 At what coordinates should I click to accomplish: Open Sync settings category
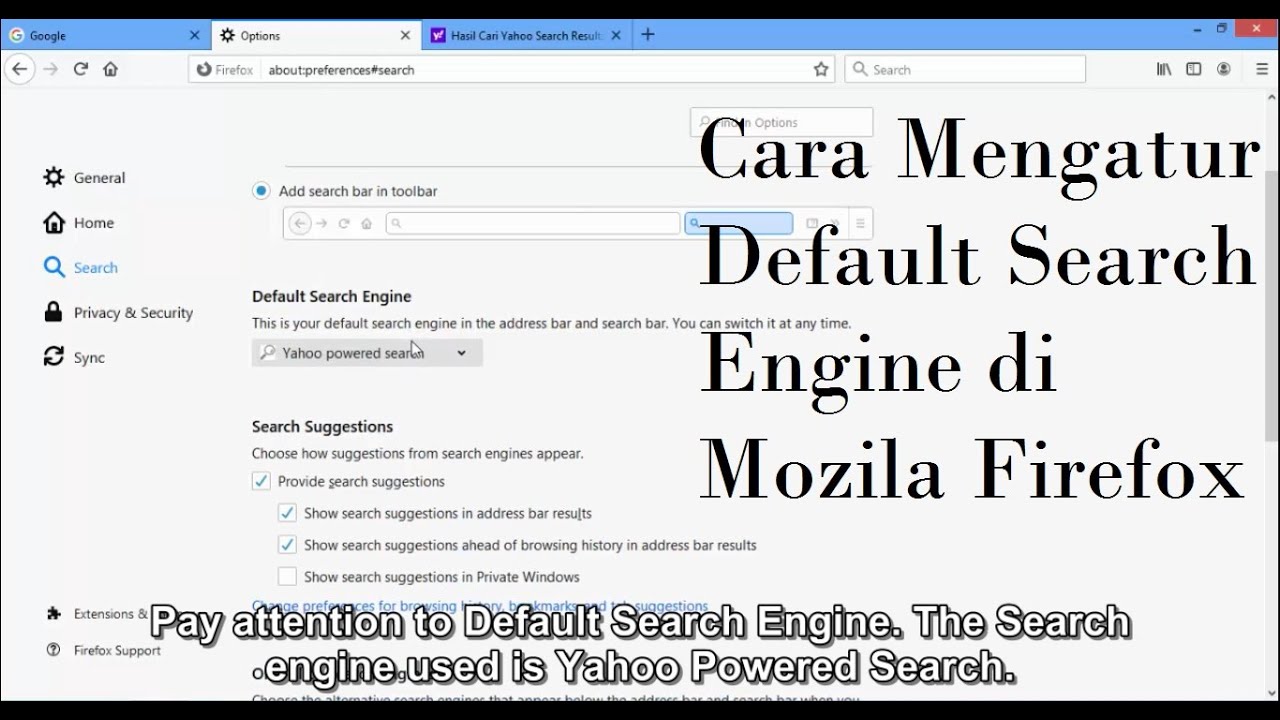74,357
